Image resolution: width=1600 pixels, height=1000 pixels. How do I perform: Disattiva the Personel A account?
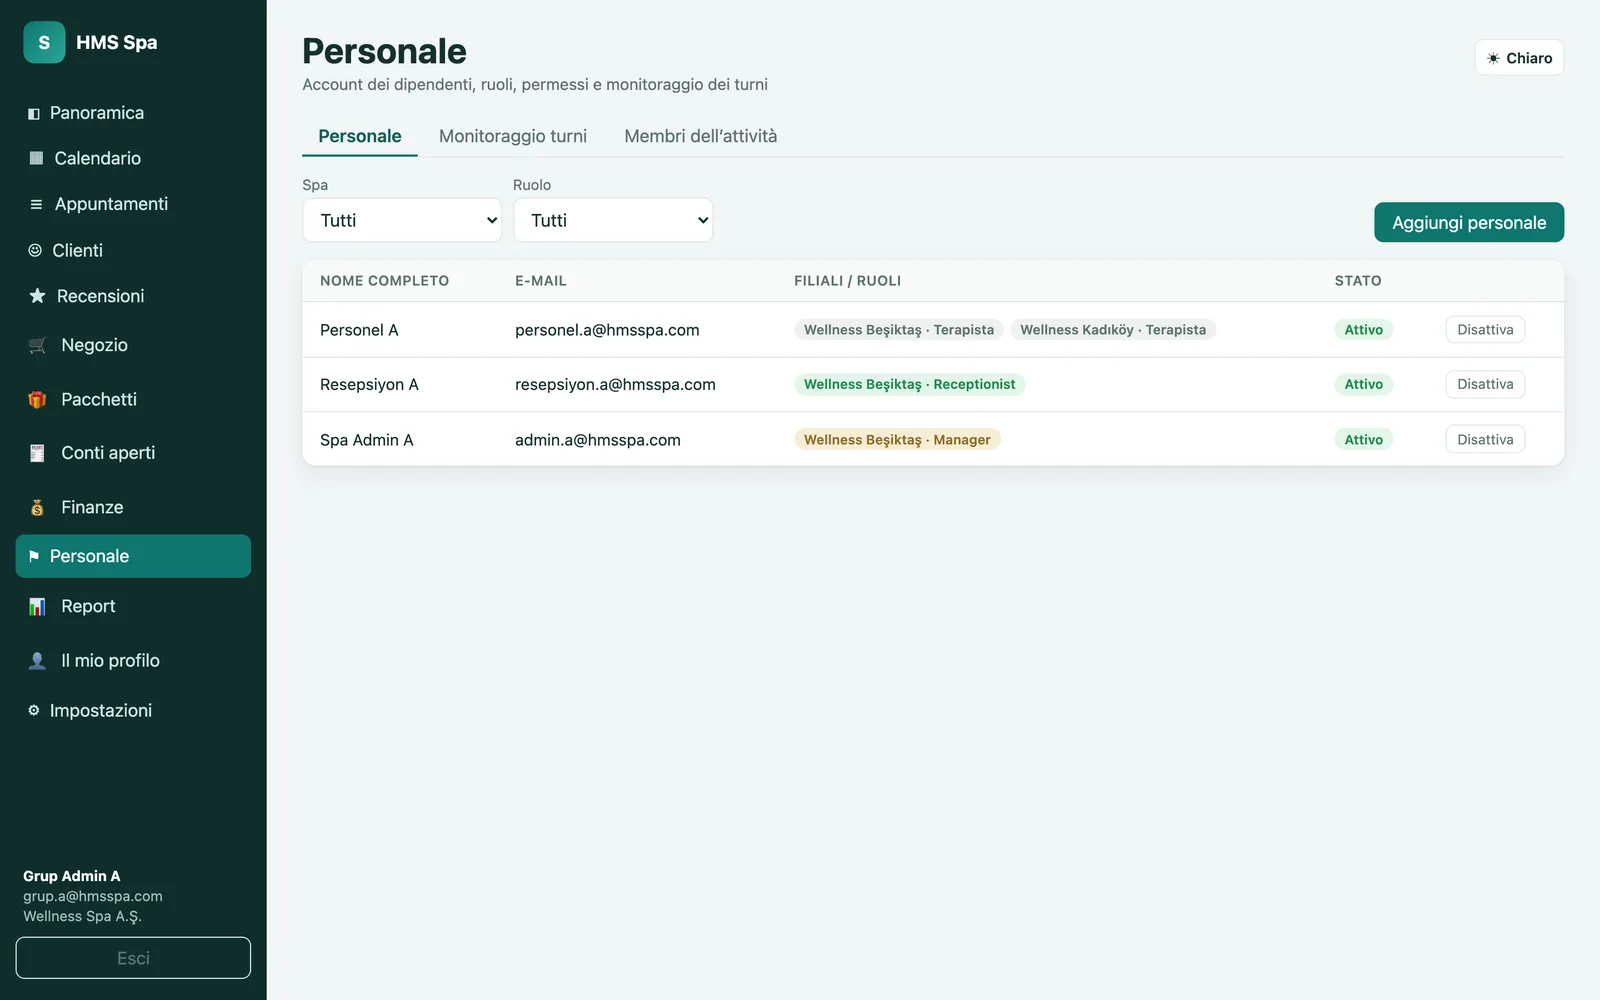1485,330
